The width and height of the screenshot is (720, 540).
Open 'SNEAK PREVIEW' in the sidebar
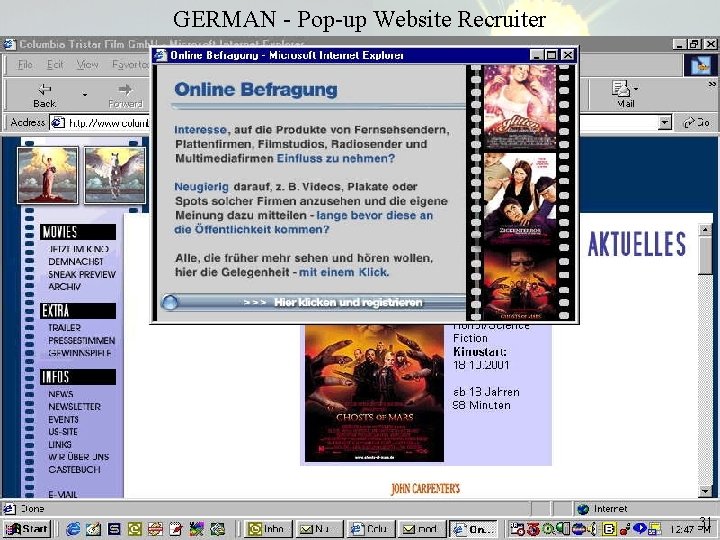coord(82,274)
